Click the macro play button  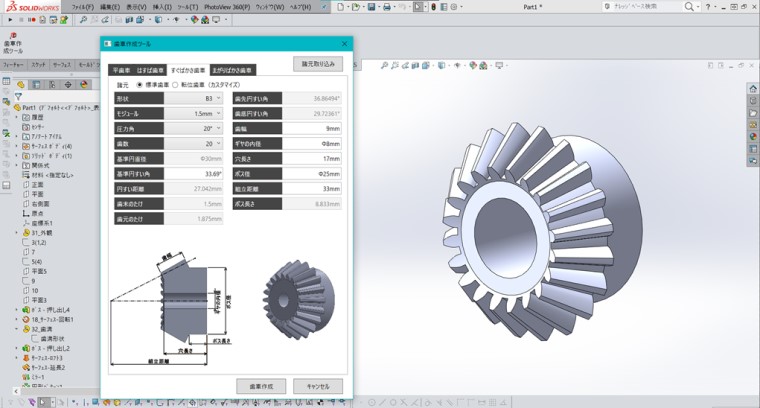coord(10,20)
